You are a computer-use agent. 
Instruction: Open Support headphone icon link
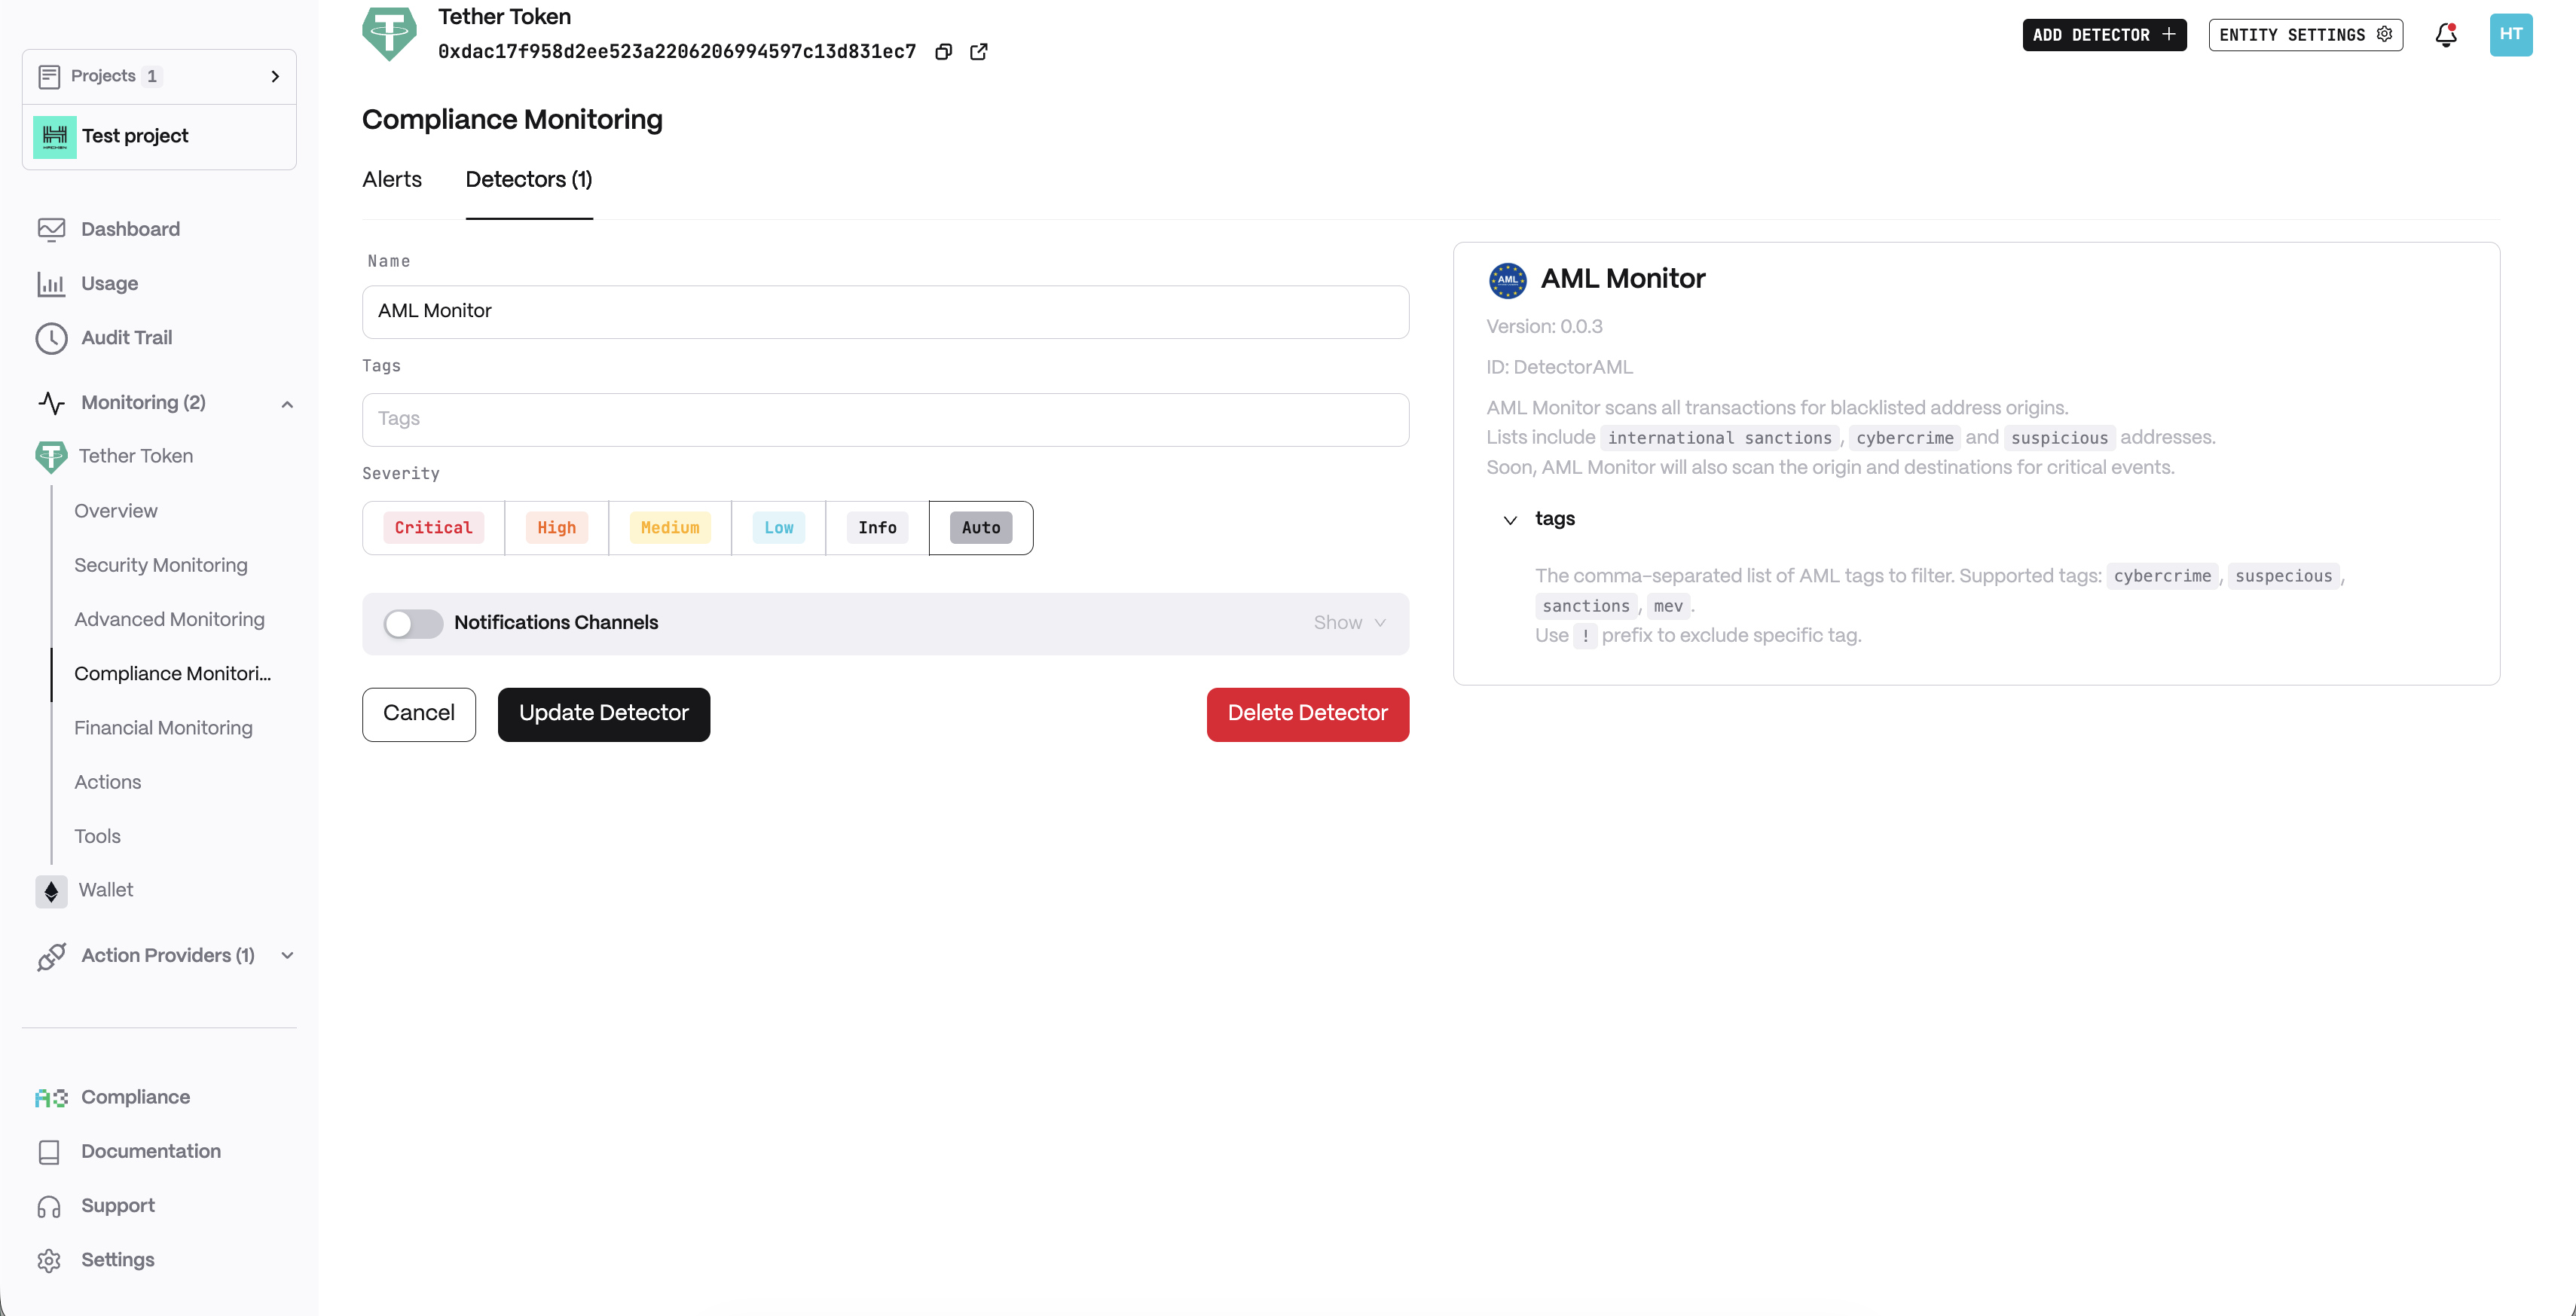49,1206
